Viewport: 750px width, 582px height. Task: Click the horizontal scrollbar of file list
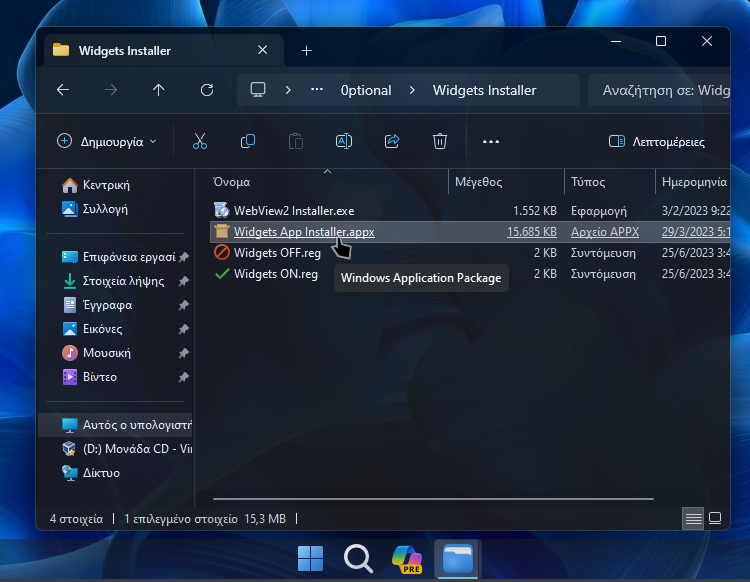[x=433, y=499]
